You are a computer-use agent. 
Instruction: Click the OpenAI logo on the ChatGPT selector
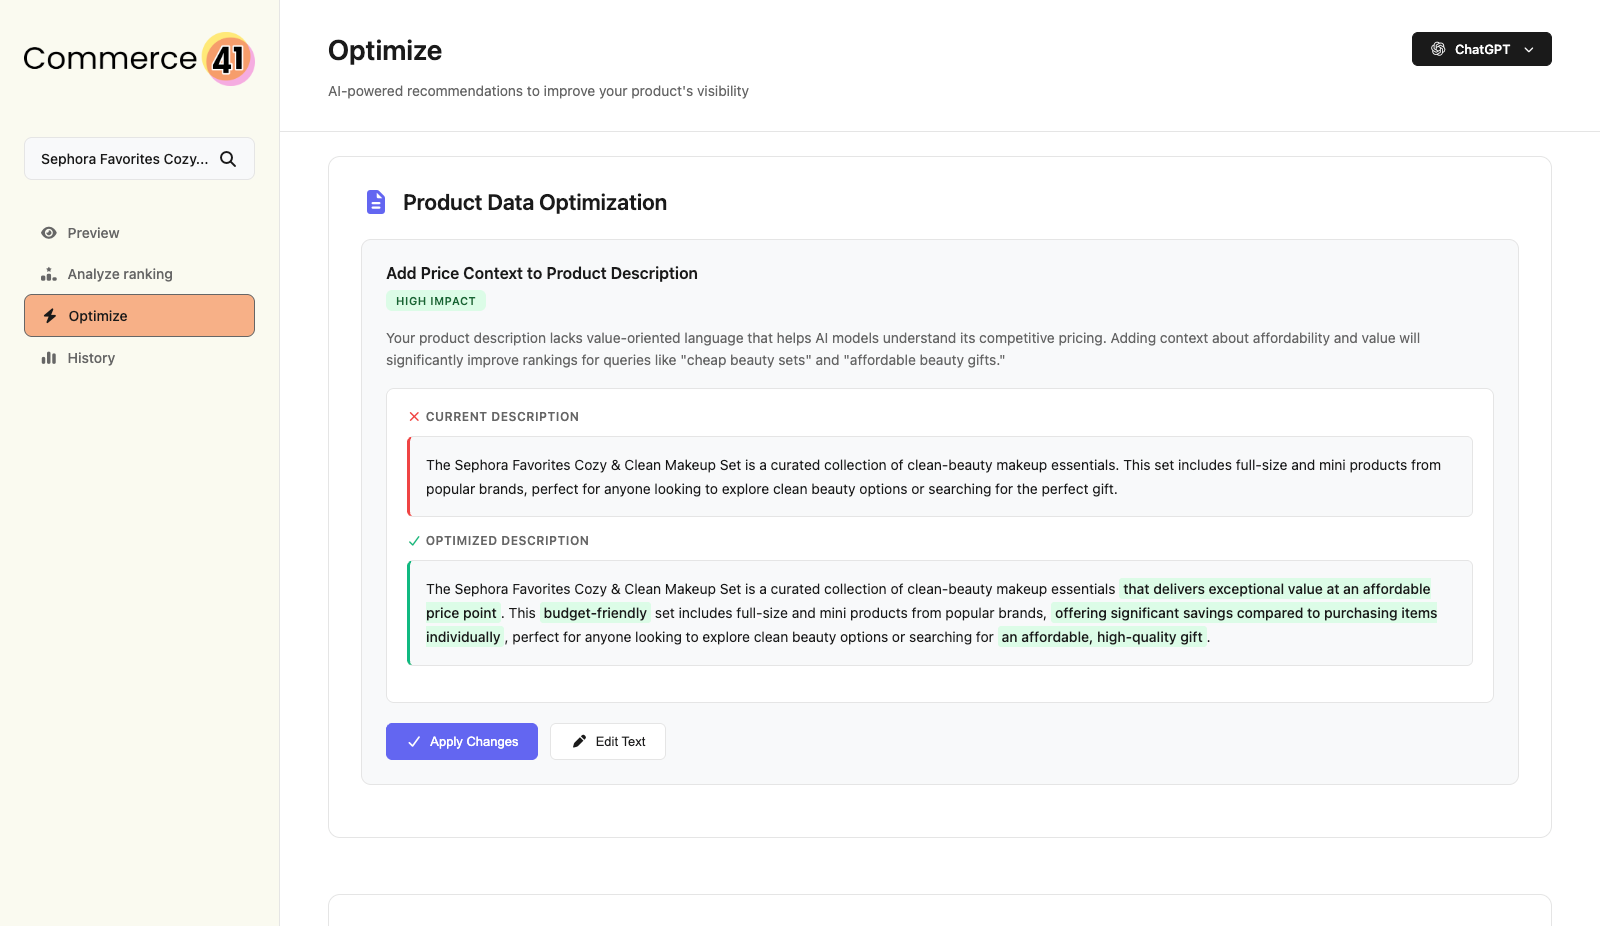[x=1437, y=48]
